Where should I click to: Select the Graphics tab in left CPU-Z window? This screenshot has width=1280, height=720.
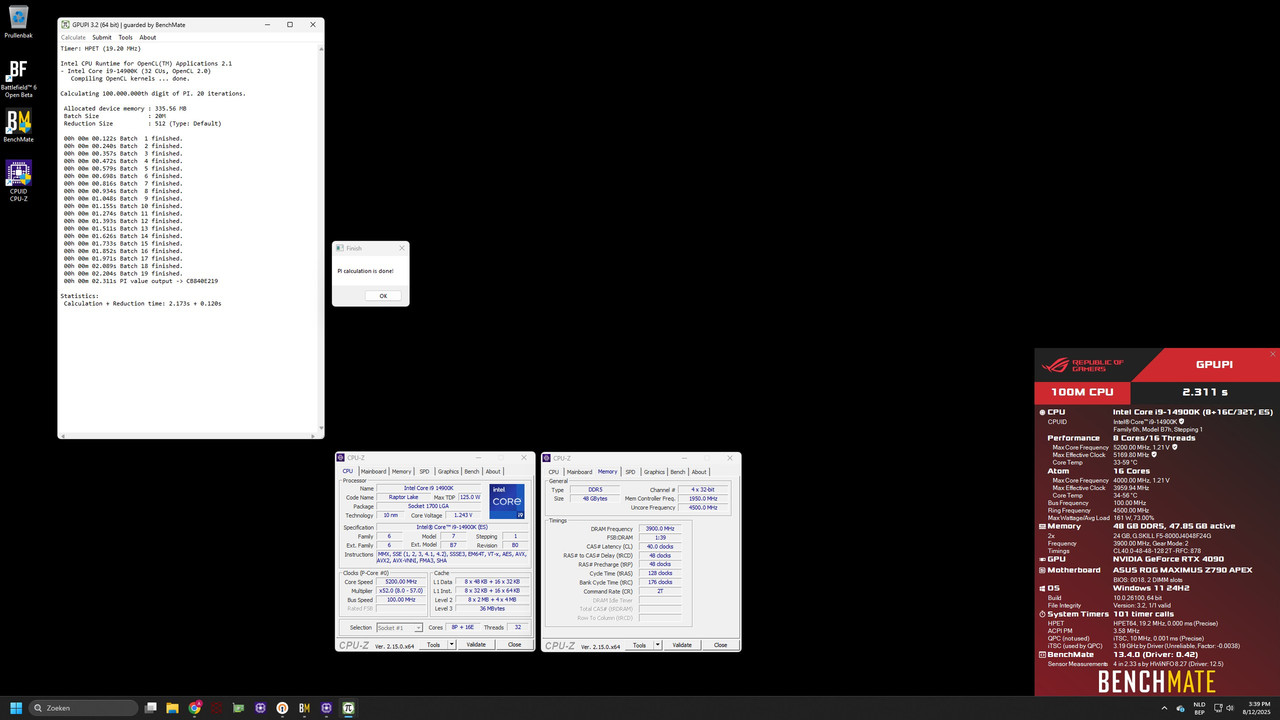click(x=448, y=471)
